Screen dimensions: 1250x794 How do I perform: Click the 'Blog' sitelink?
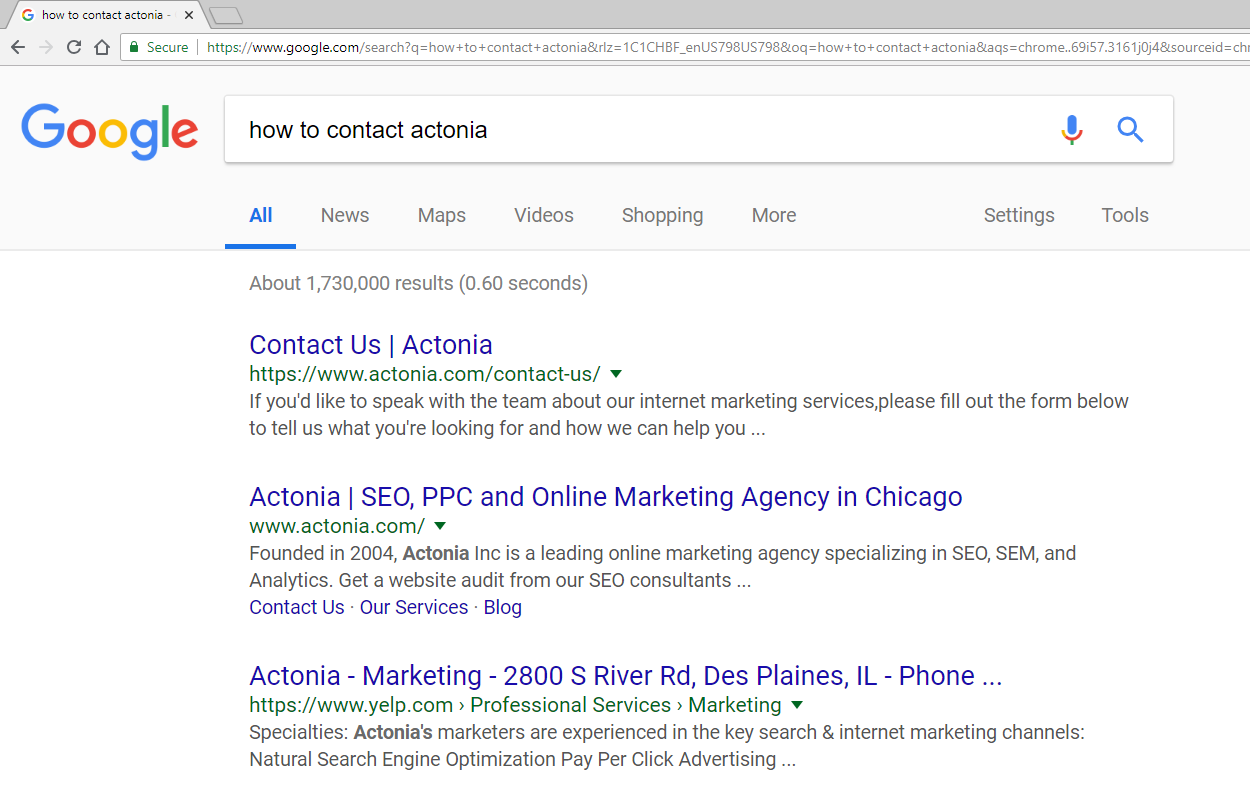pyautogui.click(x=503, y=607)
